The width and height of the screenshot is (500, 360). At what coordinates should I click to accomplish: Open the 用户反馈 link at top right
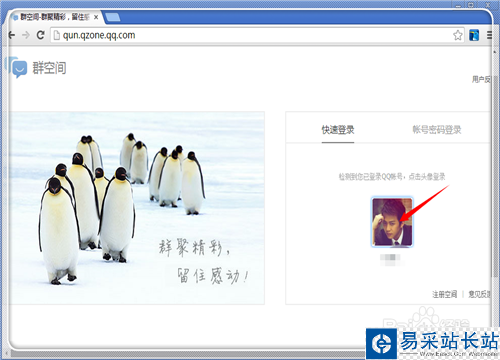[x=481, y=79]
